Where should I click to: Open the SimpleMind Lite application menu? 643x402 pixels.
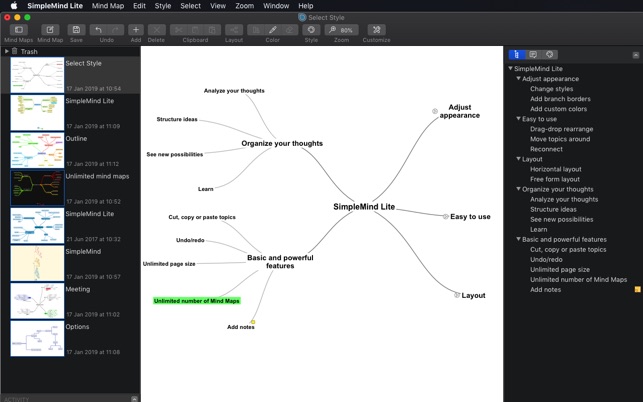pyautogui.click(x=55, y=6)
